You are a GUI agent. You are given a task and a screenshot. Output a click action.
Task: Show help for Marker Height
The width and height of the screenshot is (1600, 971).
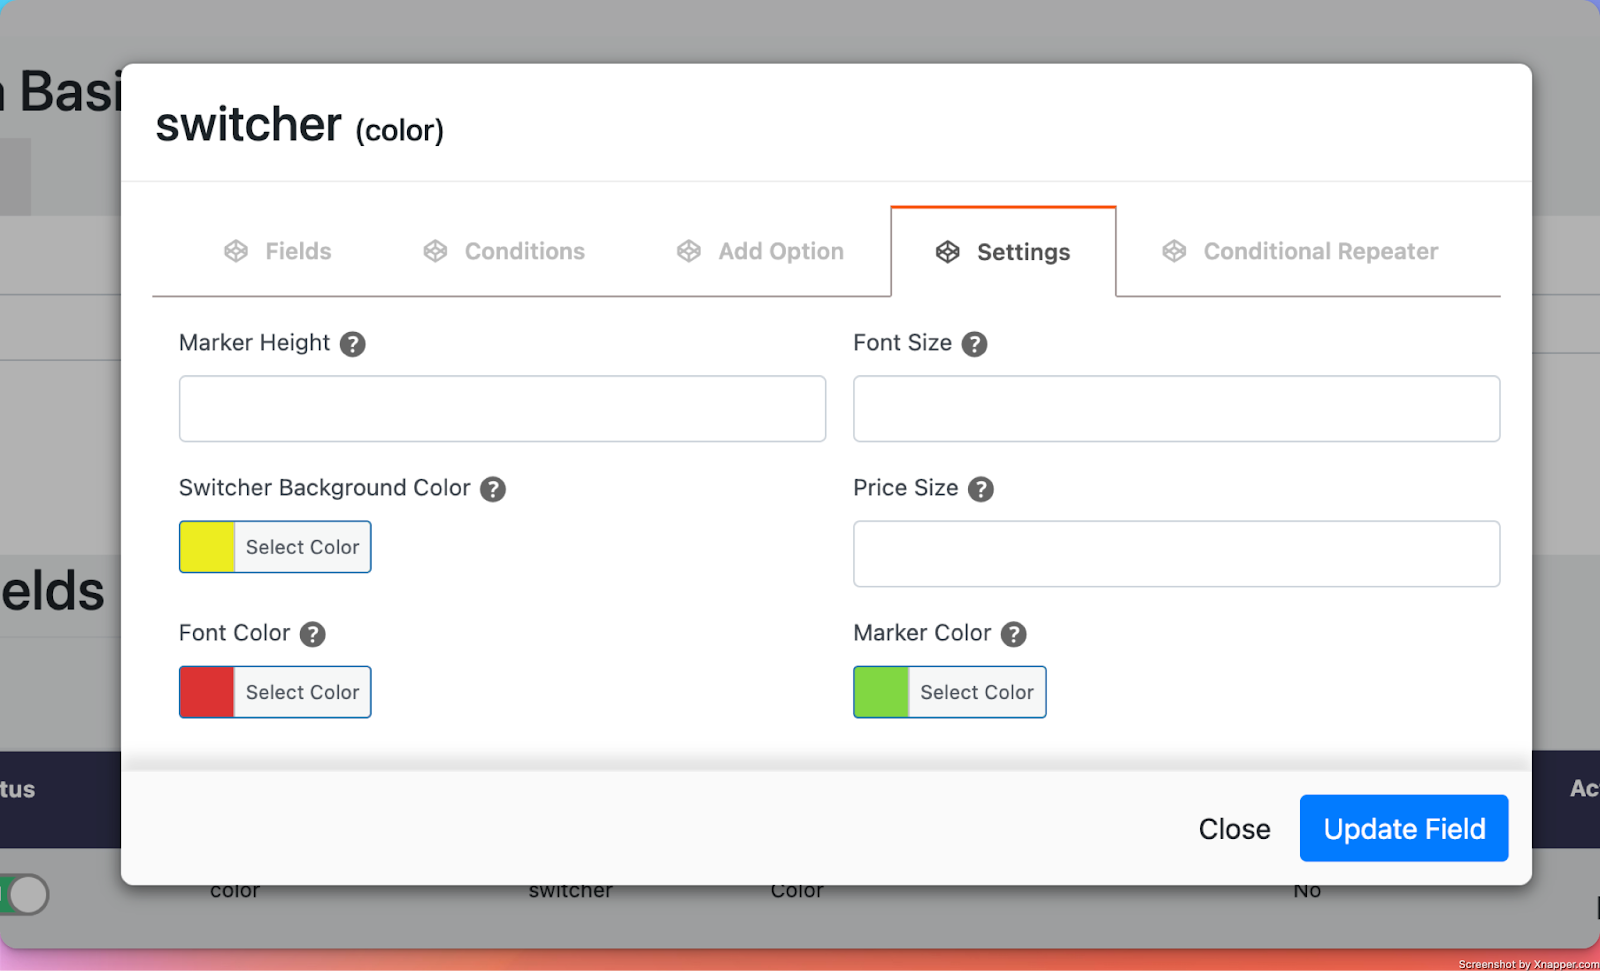click(x=352, y=344)
